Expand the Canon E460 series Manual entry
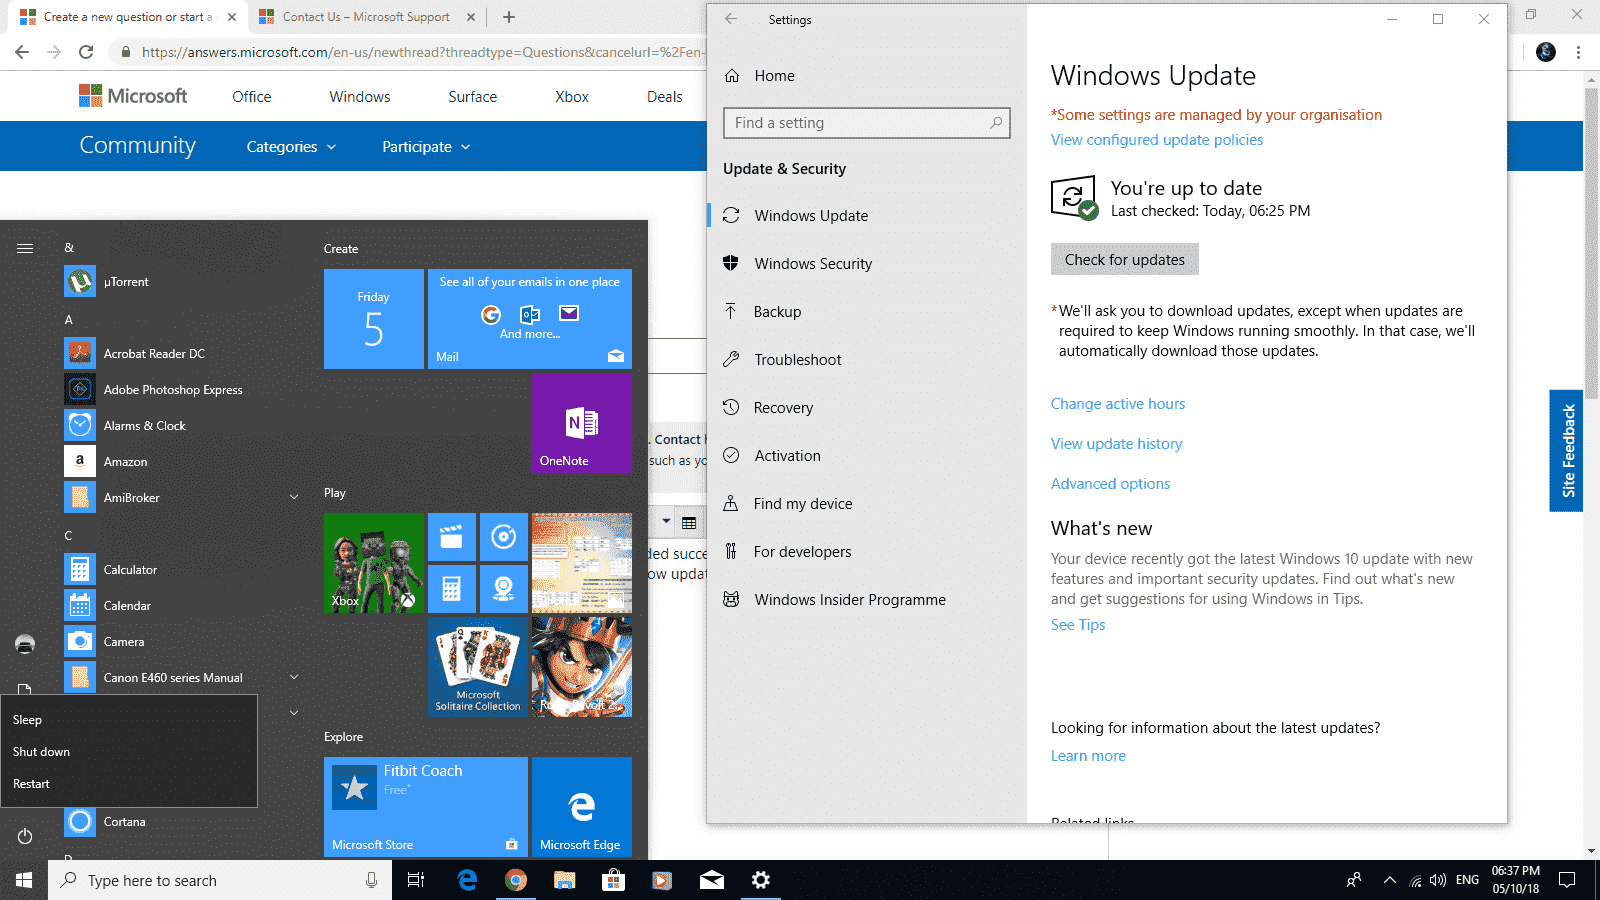This screenshot has height=900, width=1600. (293, 677)
